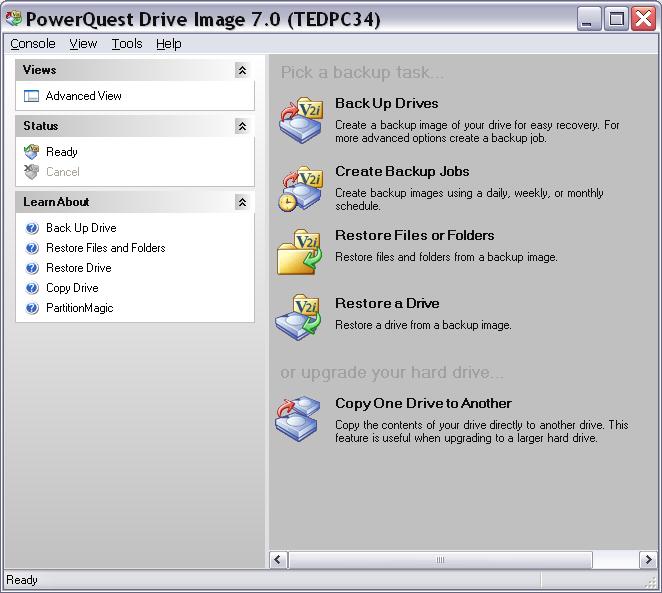
Task: Learn about PartitionMagic
Action: point(79,308)
